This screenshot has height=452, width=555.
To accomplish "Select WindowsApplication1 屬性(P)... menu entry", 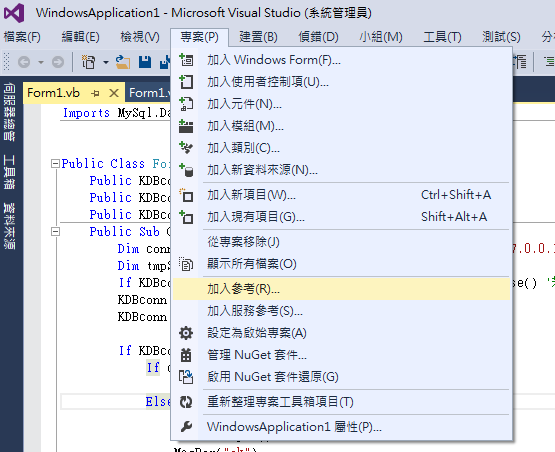I will pos(341,427).
